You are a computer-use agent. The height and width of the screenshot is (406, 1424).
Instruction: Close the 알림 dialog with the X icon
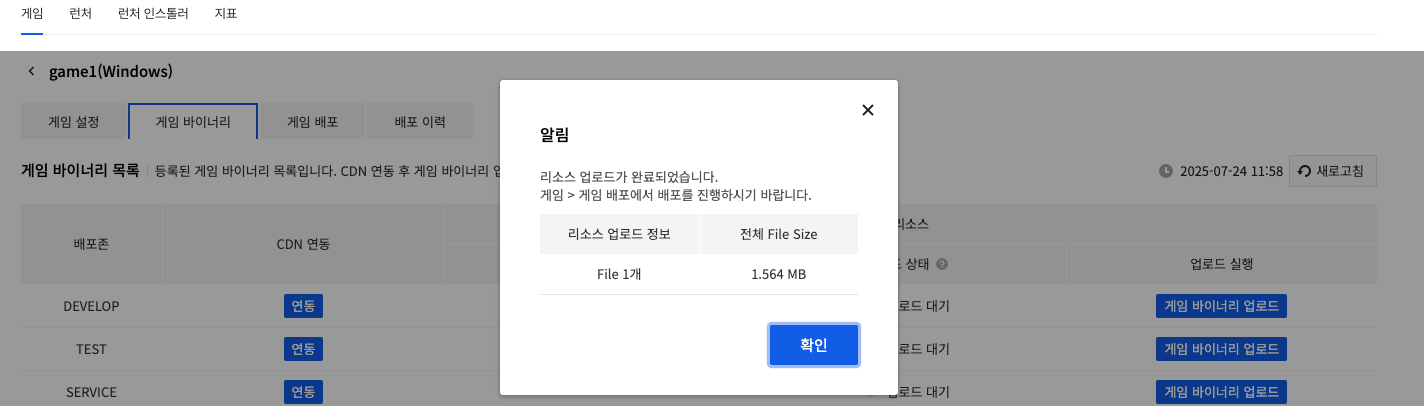pos(868,110)
